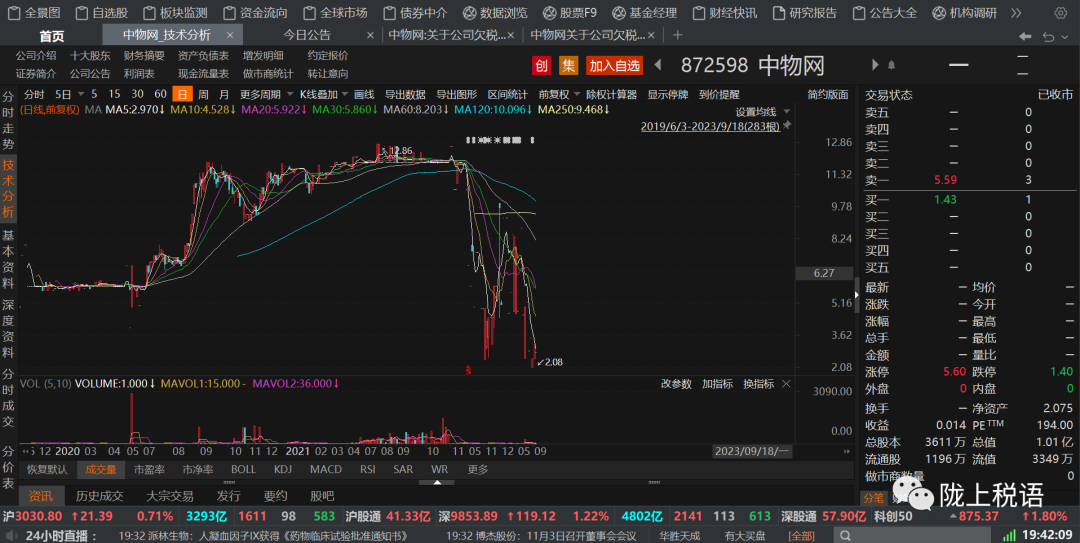Screen dimensions: 1080x543
Task: Open 债券中介 bond broker
Action: coord(415,12)
